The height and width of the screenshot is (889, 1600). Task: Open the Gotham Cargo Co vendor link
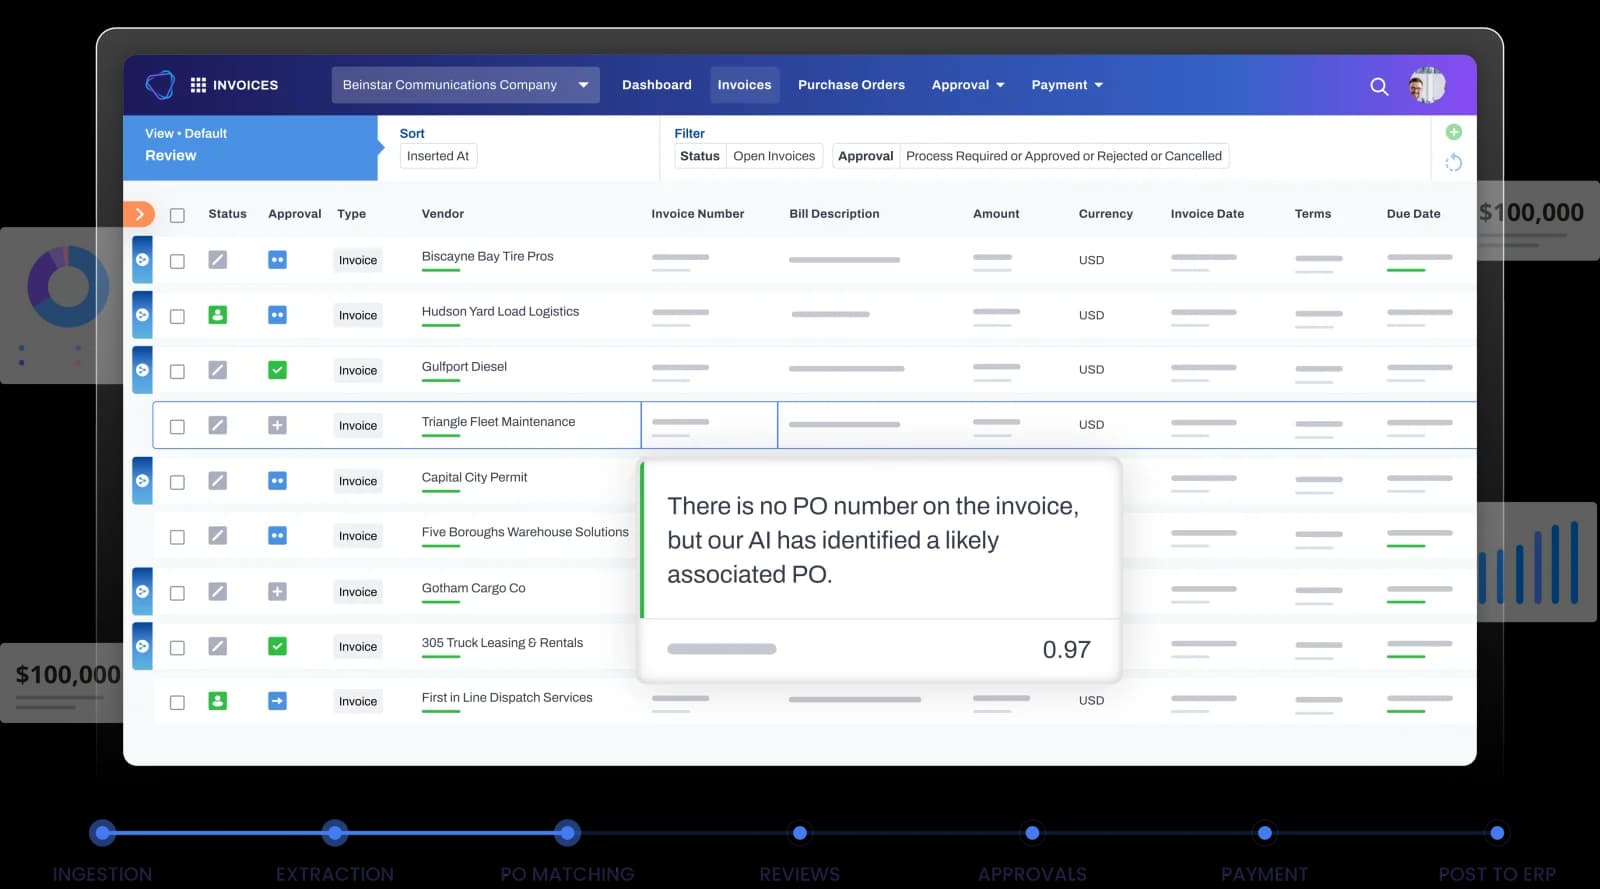(x=473, y=588)
